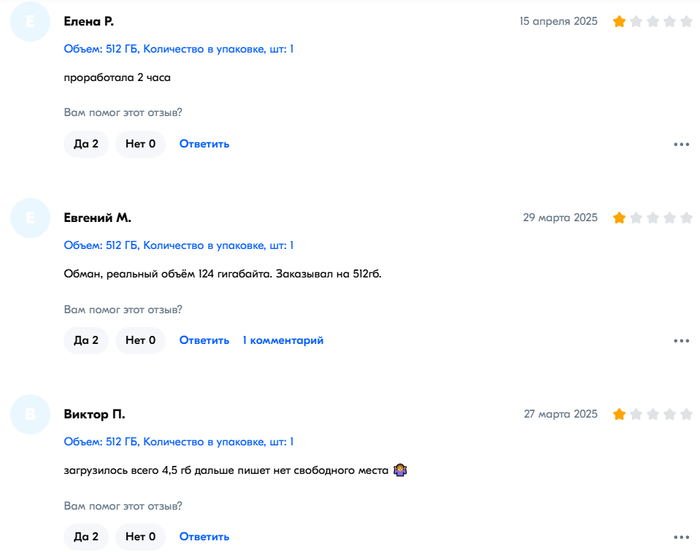This screenshot has height=552, width=700.
Task: Click Евгений М.'s avatar circle
Action: point(30,218)
